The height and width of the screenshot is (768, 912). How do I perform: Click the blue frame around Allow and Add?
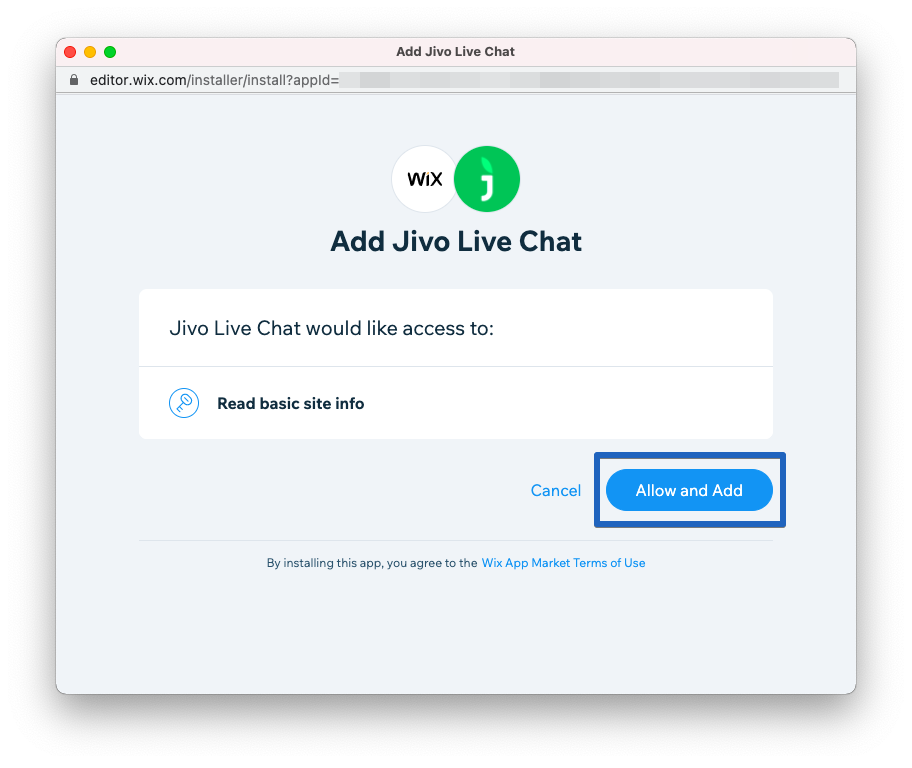click(690, 455)
